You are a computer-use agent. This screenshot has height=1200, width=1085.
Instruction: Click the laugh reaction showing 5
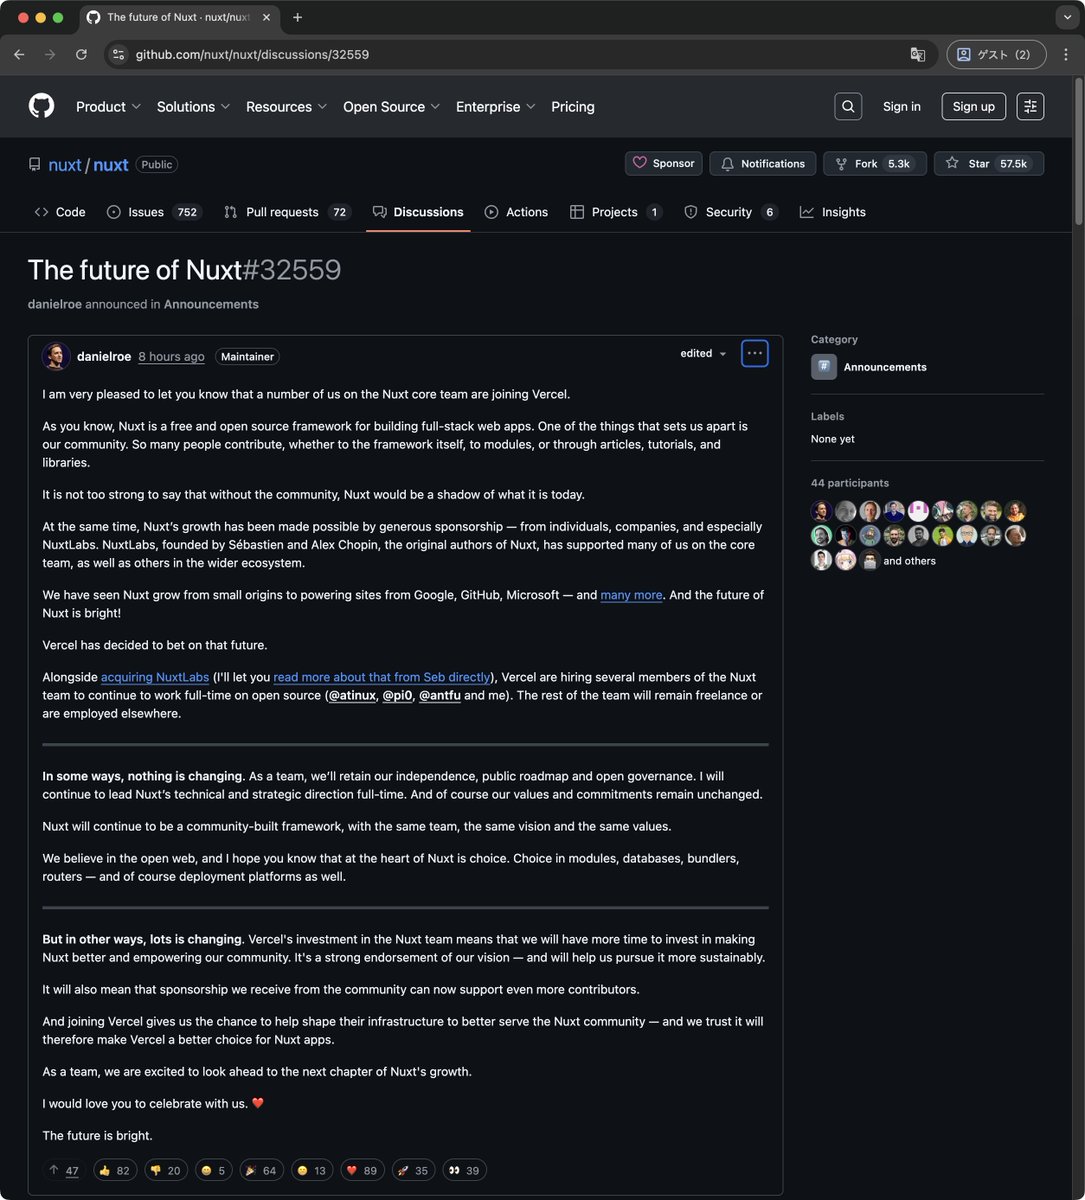(x=213, y=1171)
